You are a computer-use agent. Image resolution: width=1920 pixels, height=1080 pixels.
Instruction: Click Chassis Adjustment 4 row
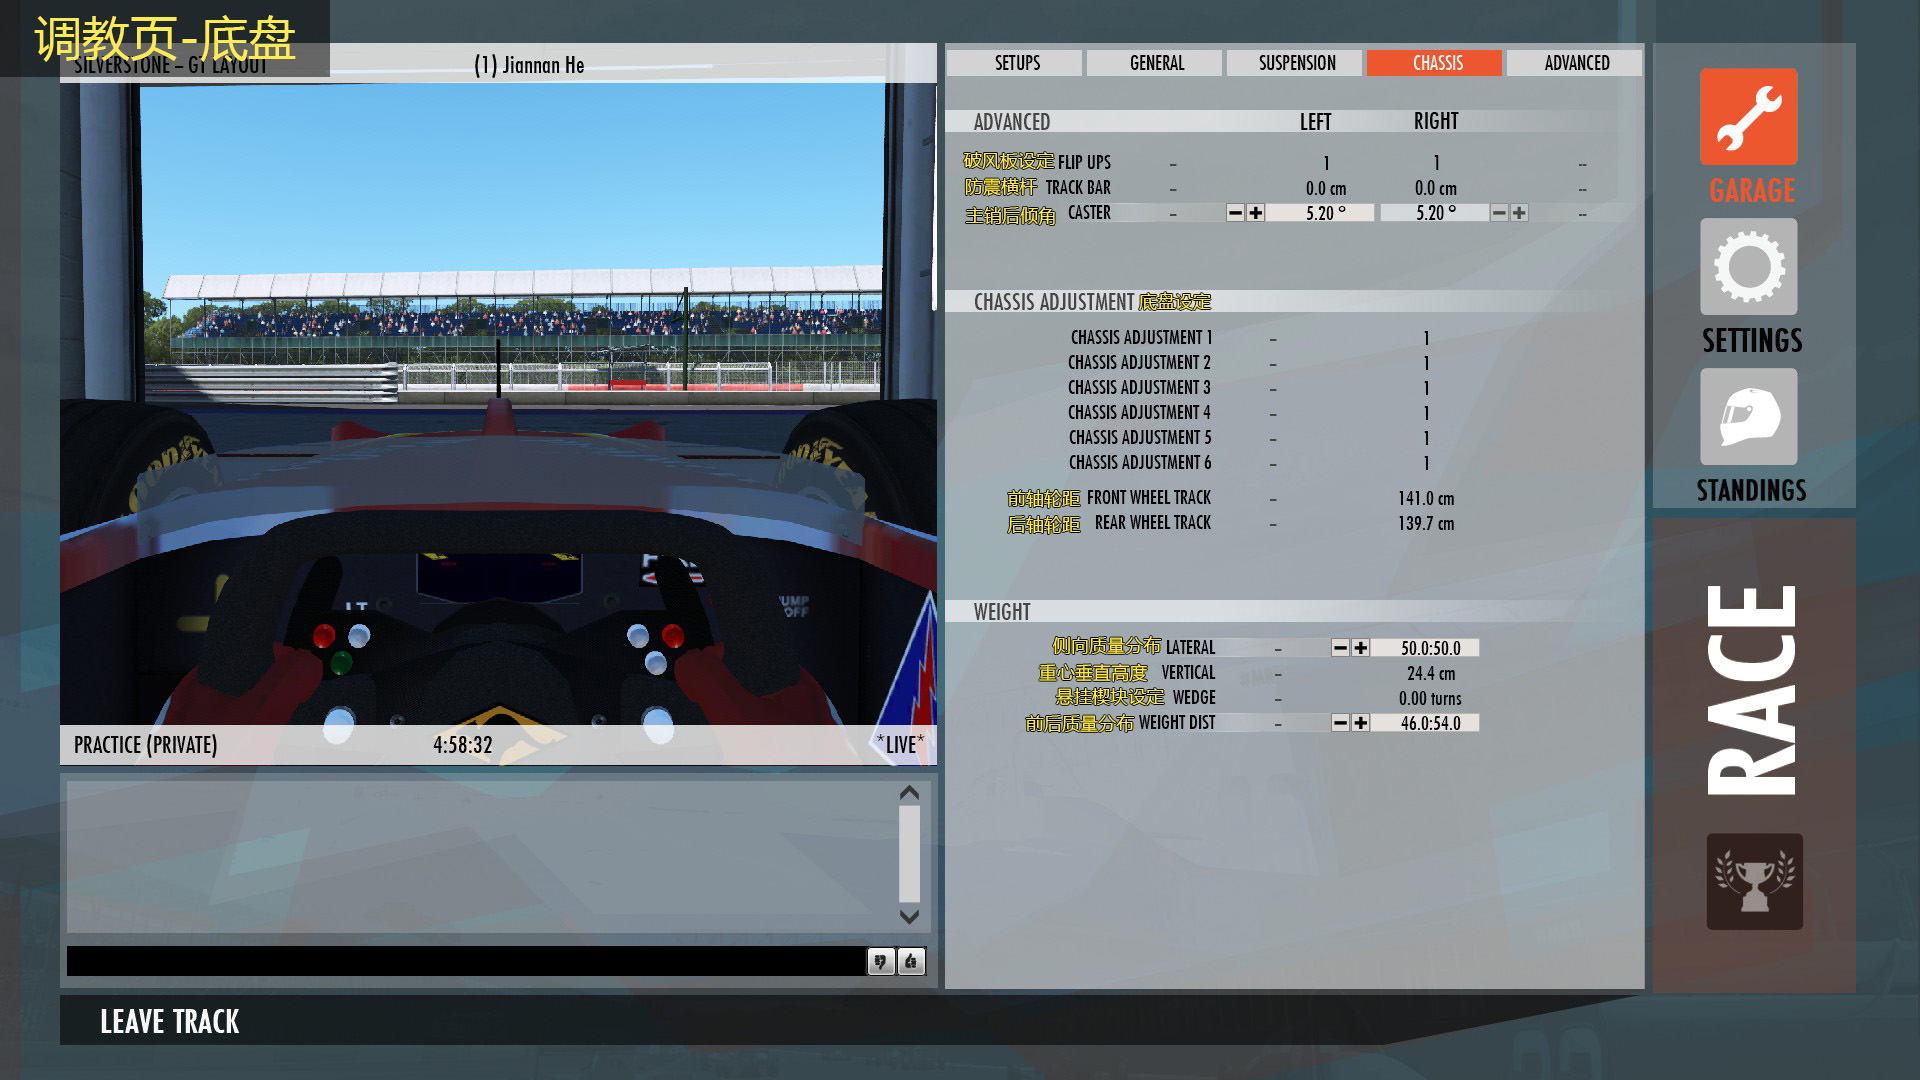[x=1250, y=413]
